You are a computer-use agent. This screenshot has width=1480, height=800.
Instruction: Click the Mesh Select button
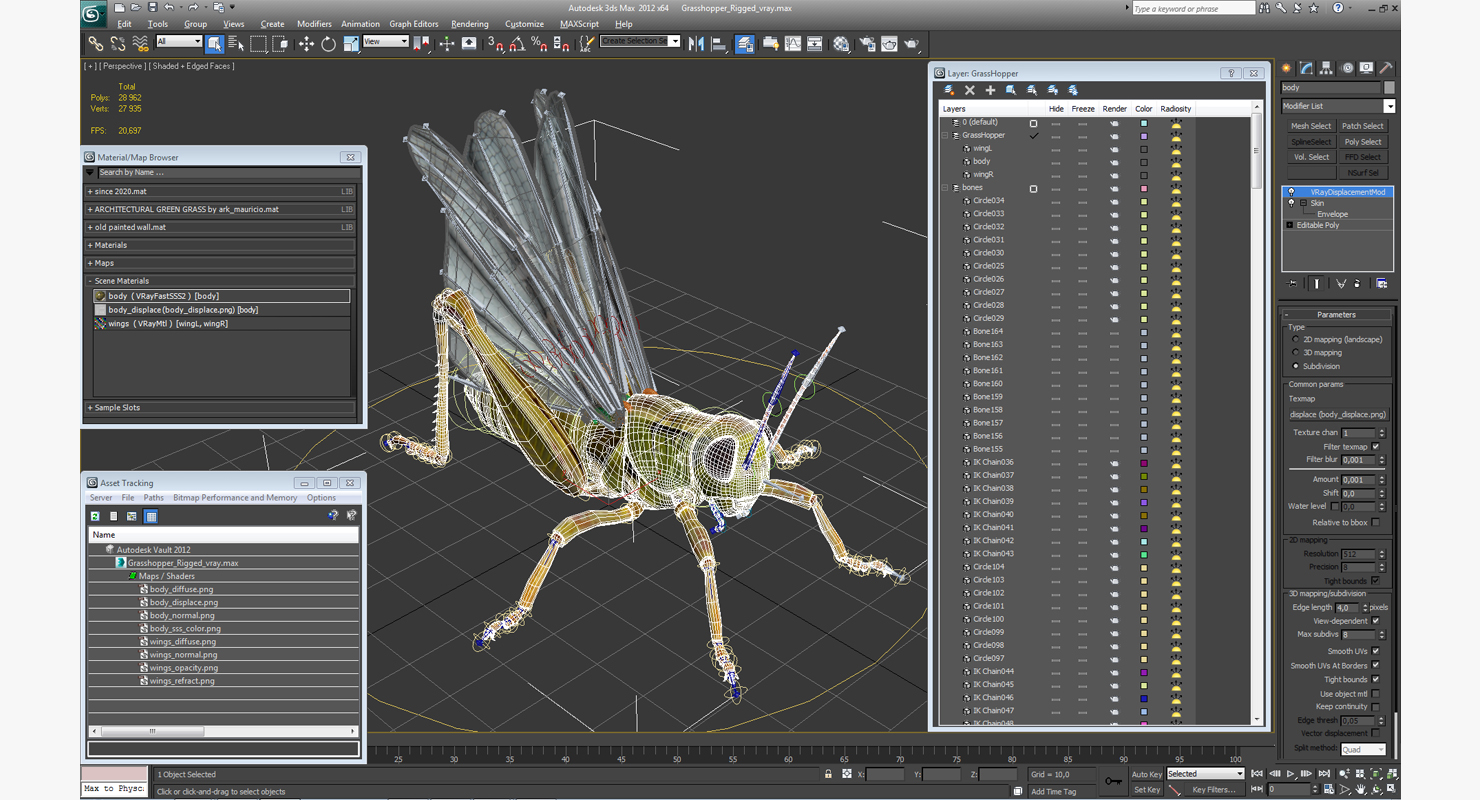1310,126
